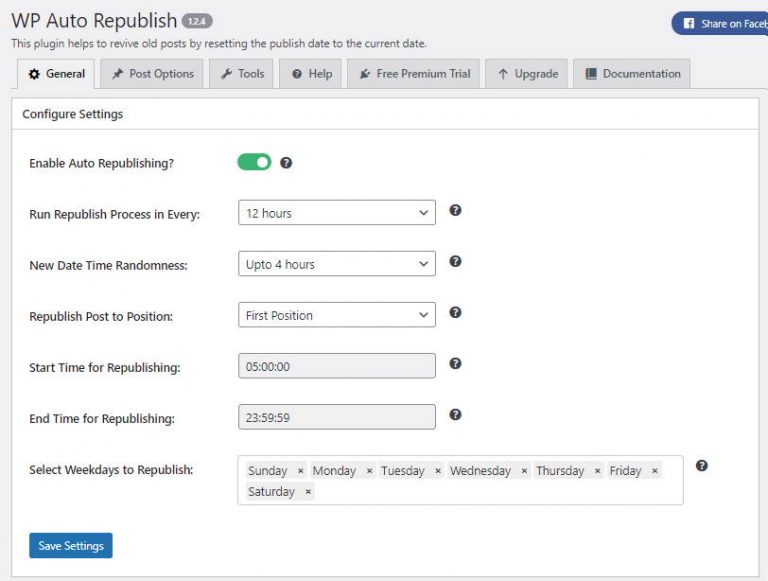Image resolution: width=768 pixels, height=581 pixels.
Task: Remove Friday from weekdays list
Action: click(x=654, y=471)
